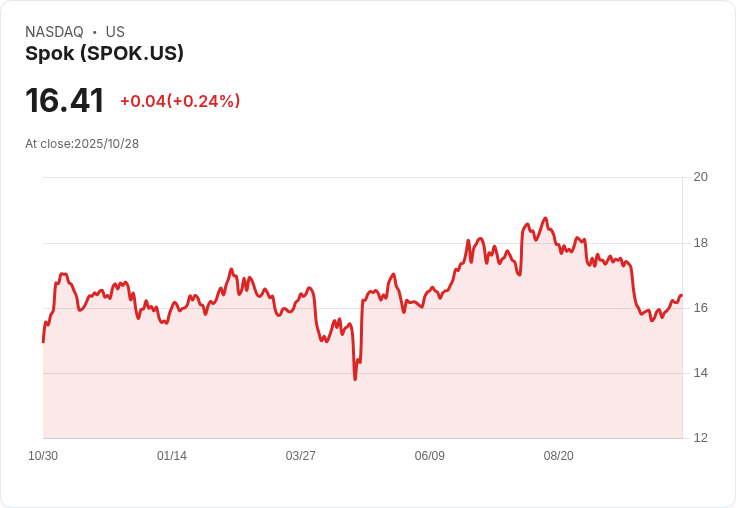
Task: Select the 06/09 date on the x-axis
Action: tap(429, 456)
